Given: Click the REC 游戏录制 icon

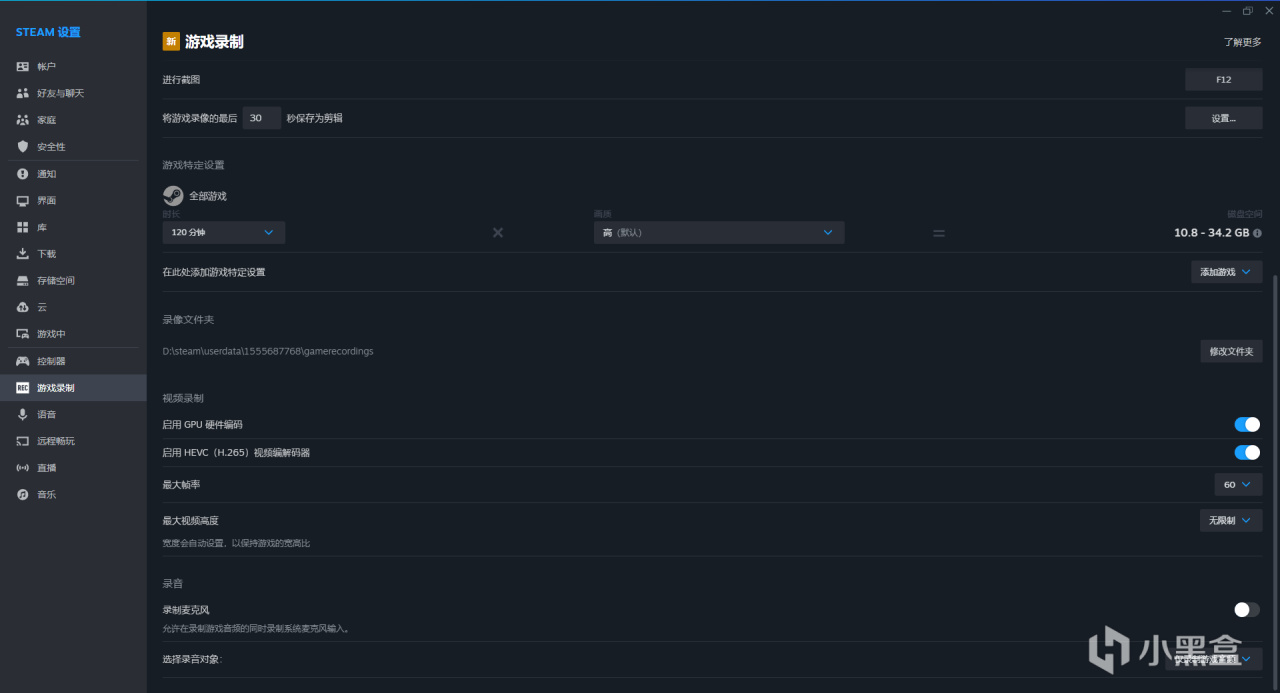Looking at the screenshot, I should coord(23,388).
